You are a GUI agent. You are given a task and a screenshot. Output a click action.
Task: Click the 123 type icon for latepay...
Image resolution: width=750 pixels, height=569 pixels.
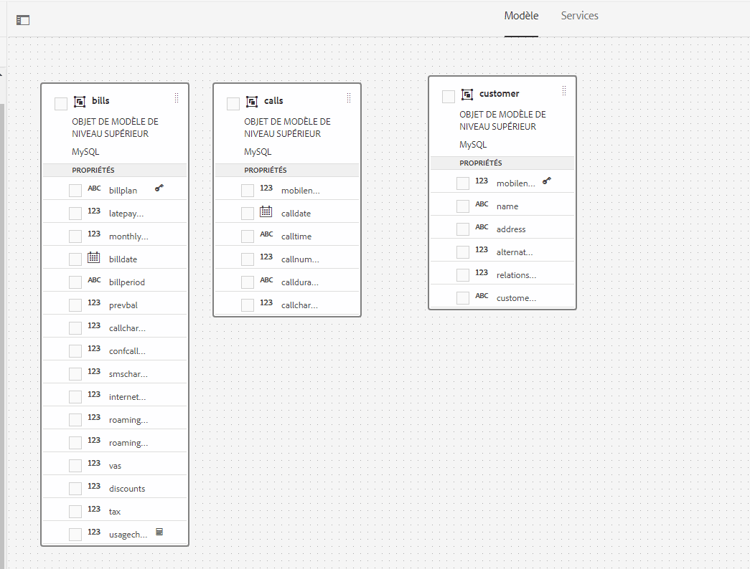pyautogui.click(x=94, y=211)
